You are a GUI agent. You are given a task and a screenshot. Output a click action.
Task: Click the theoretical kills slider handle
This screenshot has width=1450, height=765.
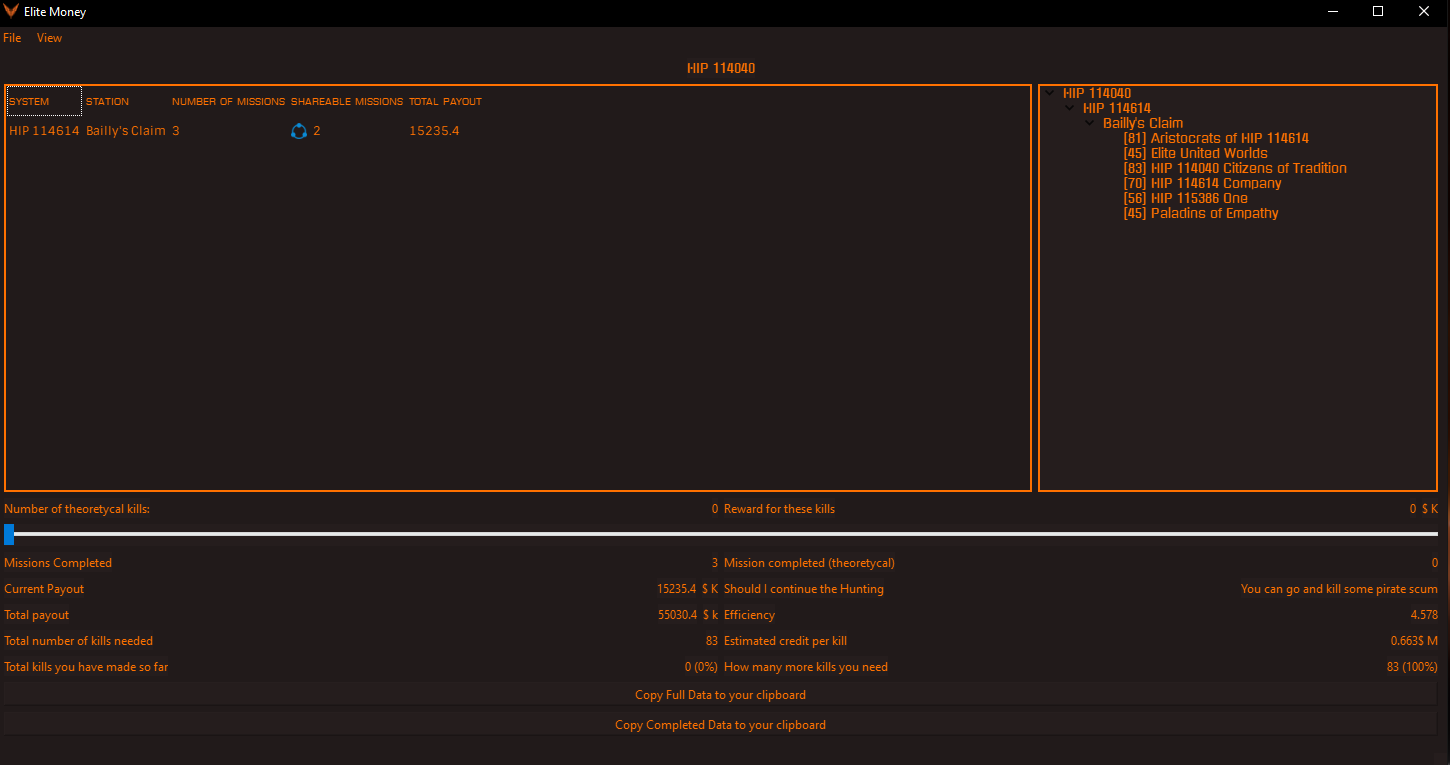point(9,534)
